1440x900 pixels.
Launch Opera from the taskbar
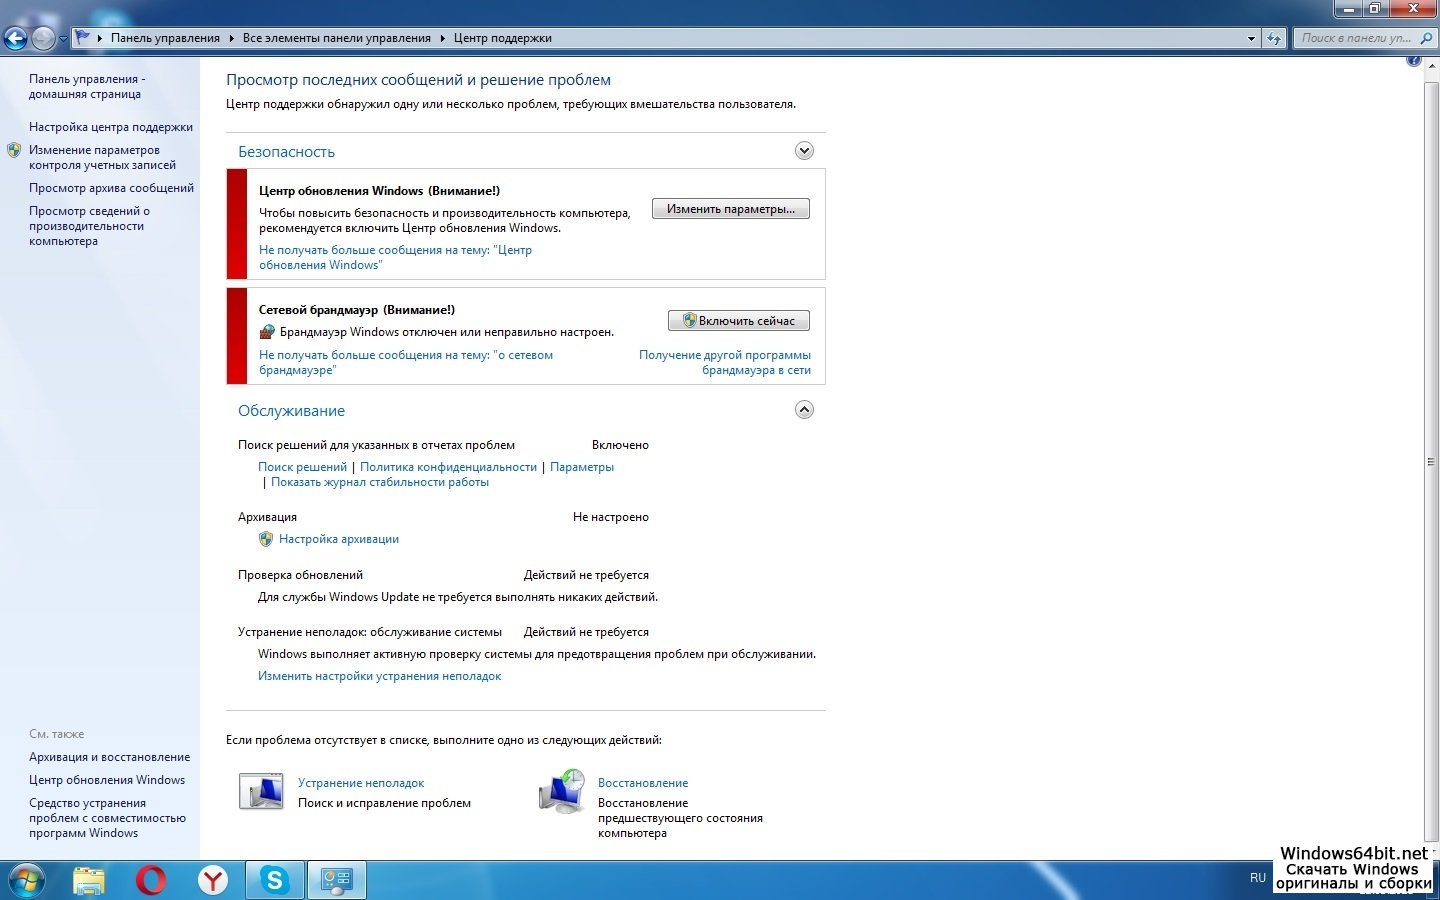151,880
